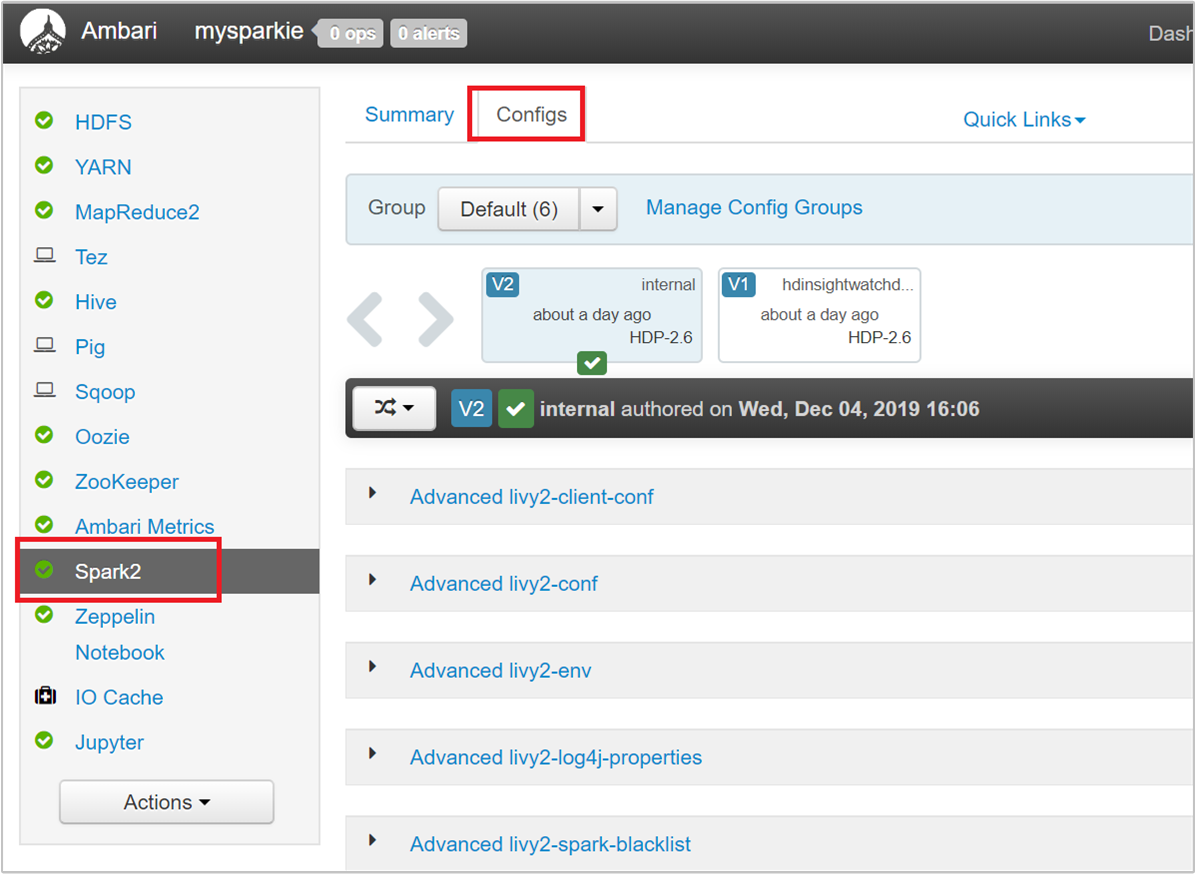Select the V2 internal version card
This screenshot has width=1196, height=874.
pyautogui.click(x=591, y=315)
